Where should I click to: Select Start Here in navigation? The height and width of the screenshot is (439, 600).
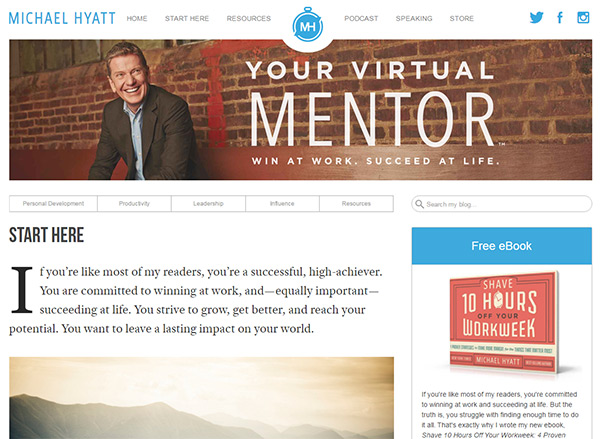click(187, 18)
